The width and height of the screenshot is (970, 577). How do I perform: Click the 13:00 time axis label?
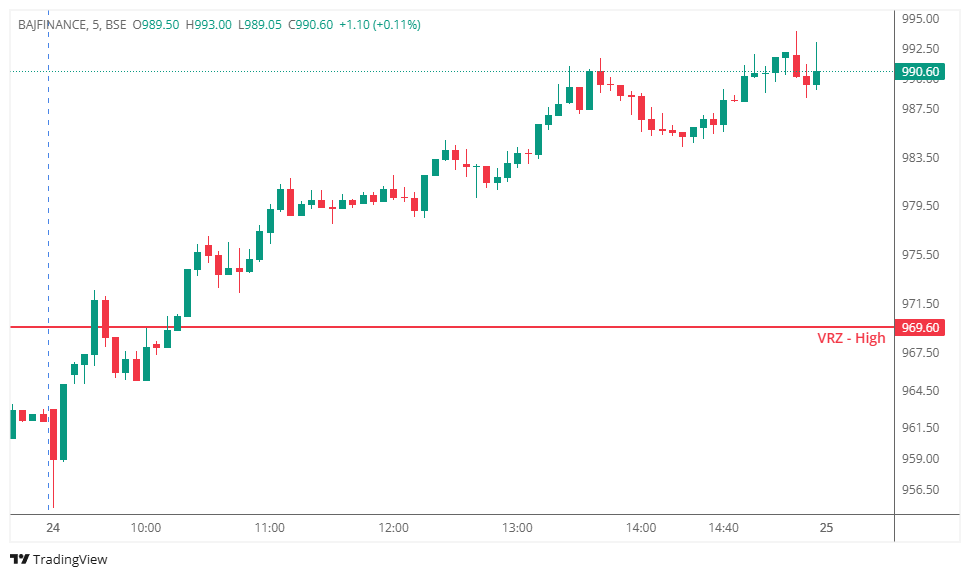pos(517,528)
